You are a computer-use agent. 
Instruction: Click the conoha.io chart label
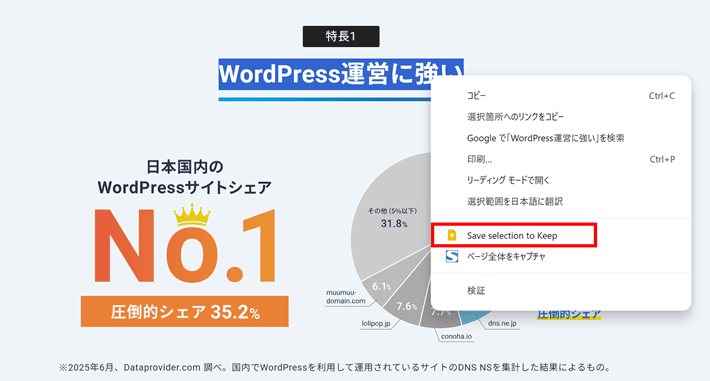click(x=456, y=336)
